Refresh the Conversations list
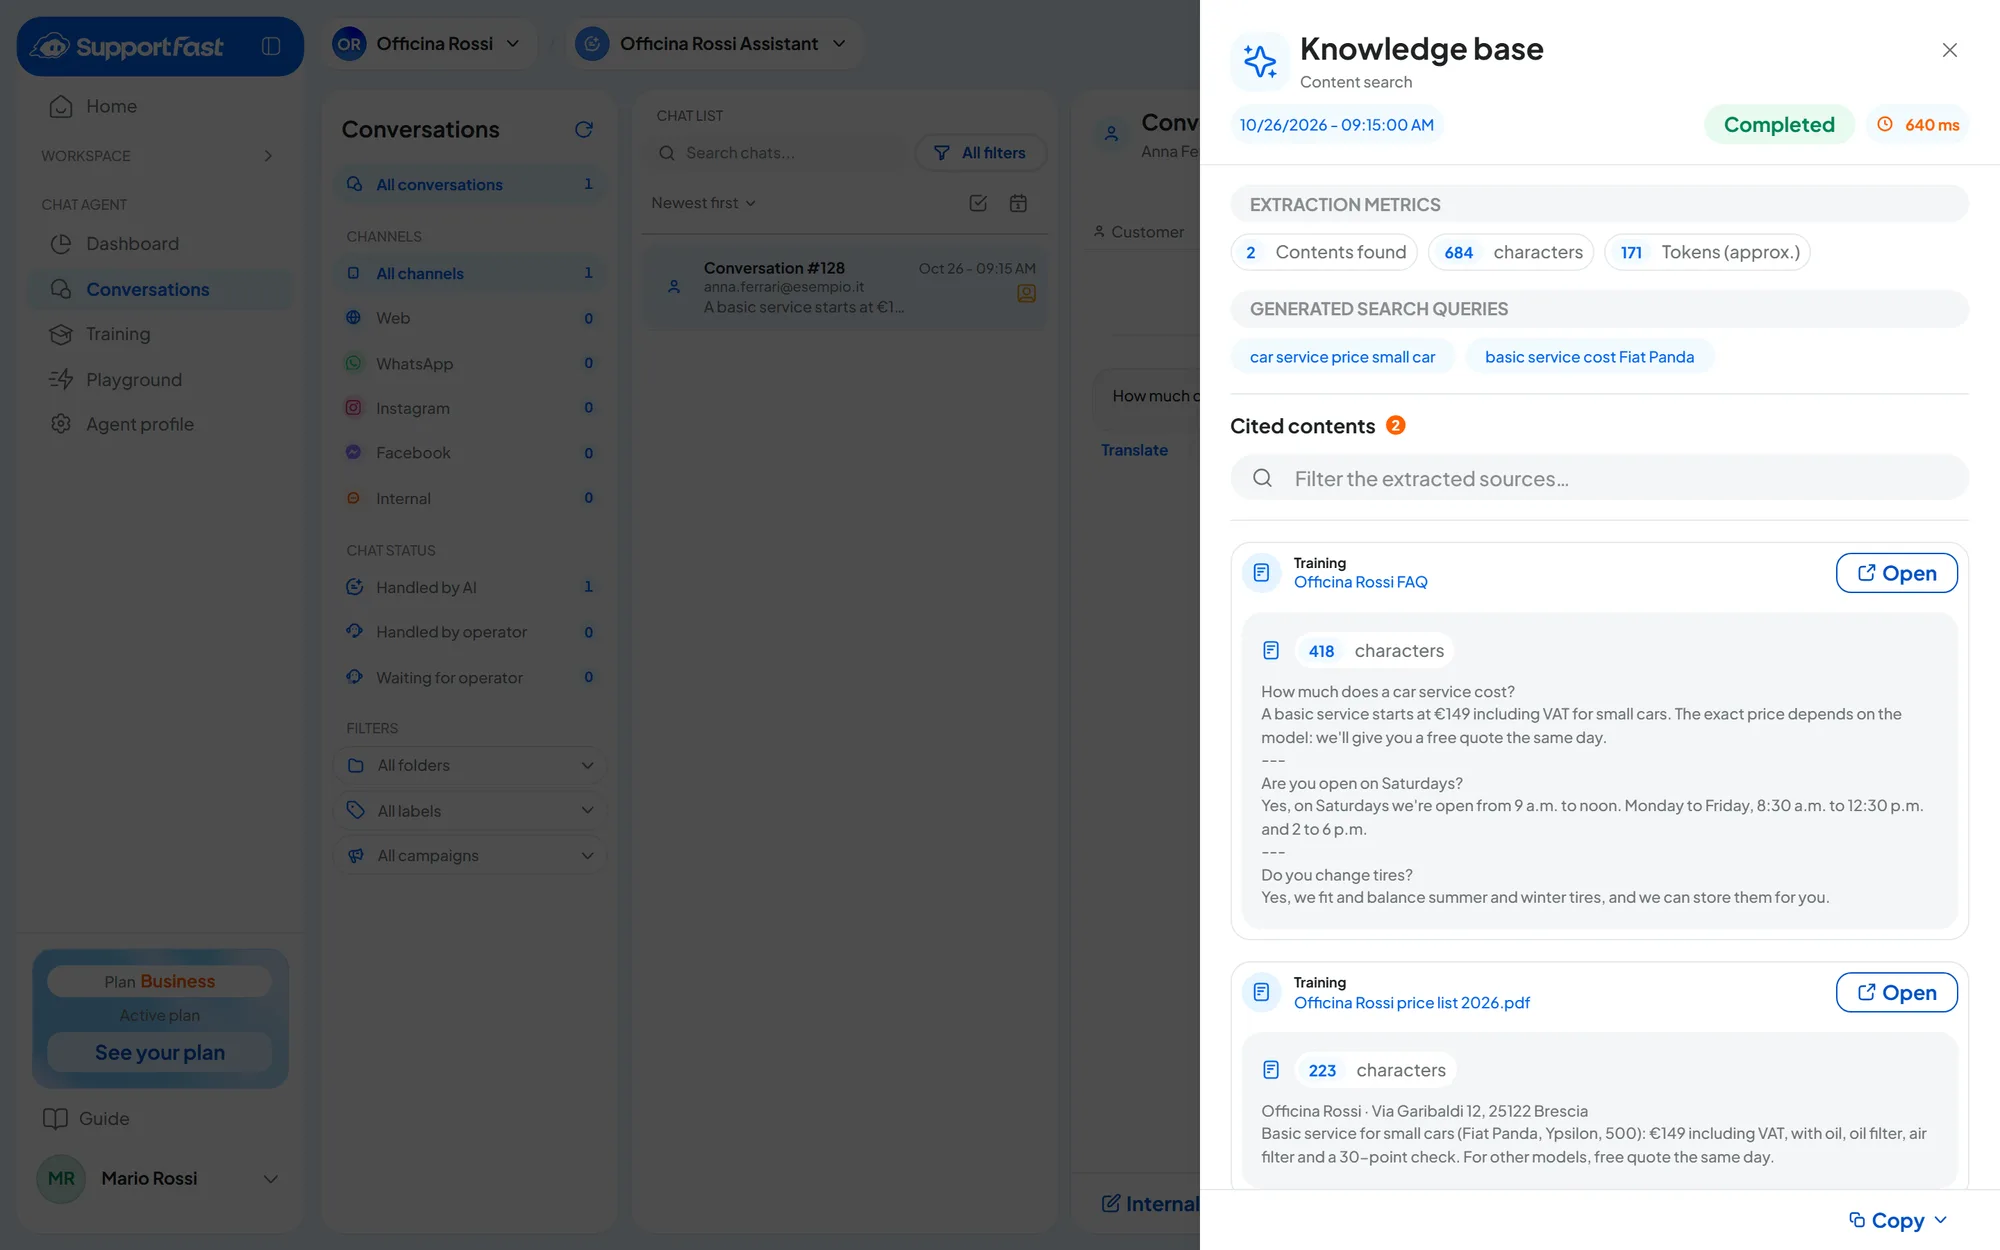Image resolution: width=2000 pixels, height=1250 pixels. pos(584,129)
